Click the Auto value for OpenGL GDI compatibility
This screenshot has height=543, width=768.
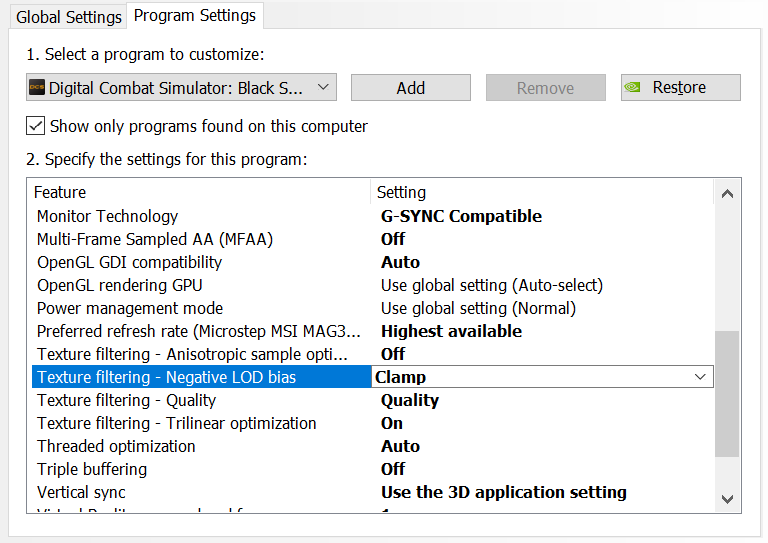(400, 262)
